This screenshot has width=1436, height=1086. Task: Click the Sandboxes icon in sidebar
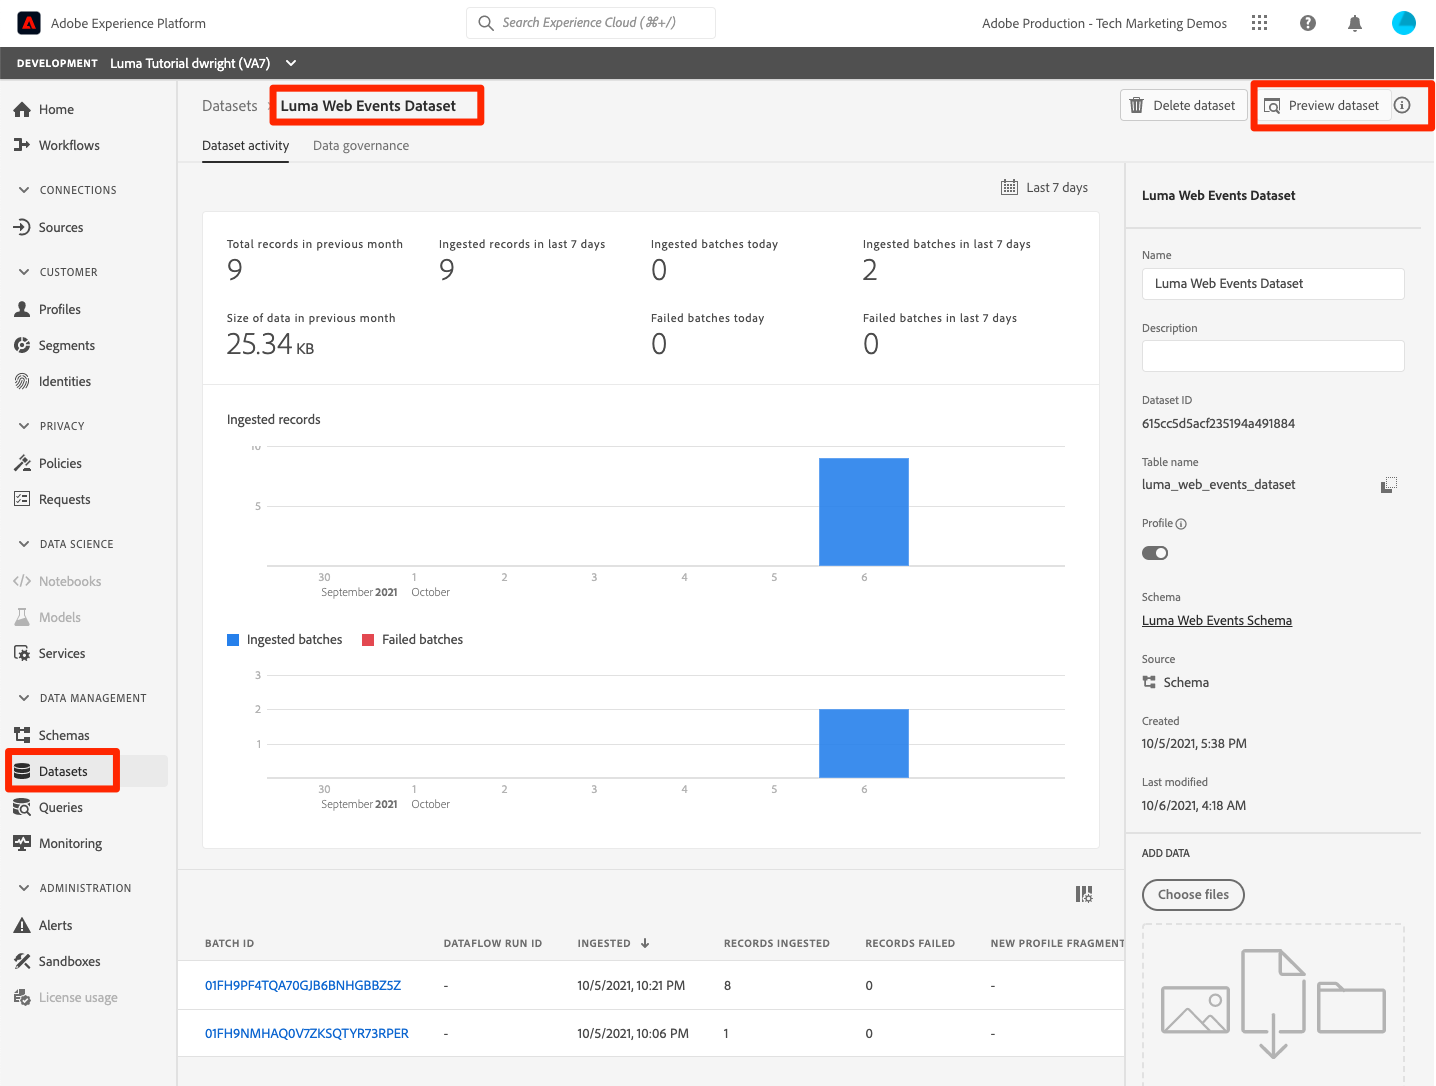tap(22, 961)
